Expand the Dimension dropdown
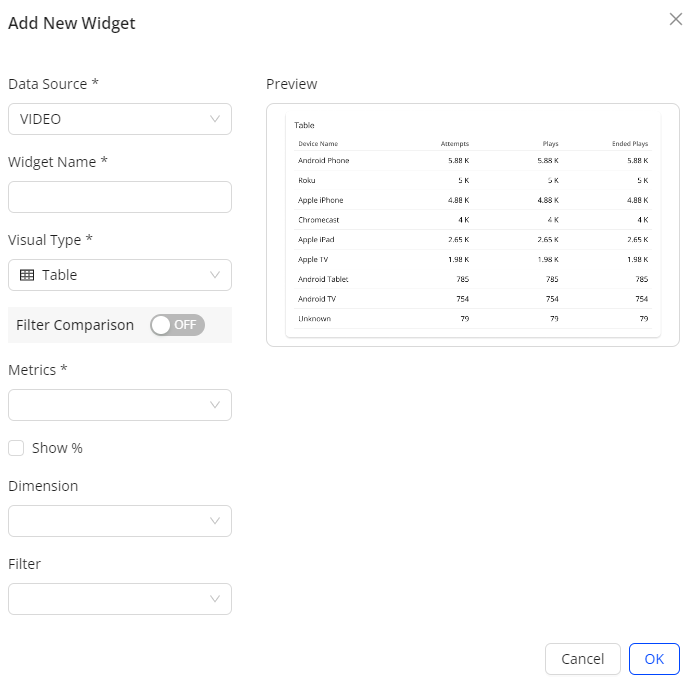The image size is (700, 686). pyautogui.click(x=119, y=521)
